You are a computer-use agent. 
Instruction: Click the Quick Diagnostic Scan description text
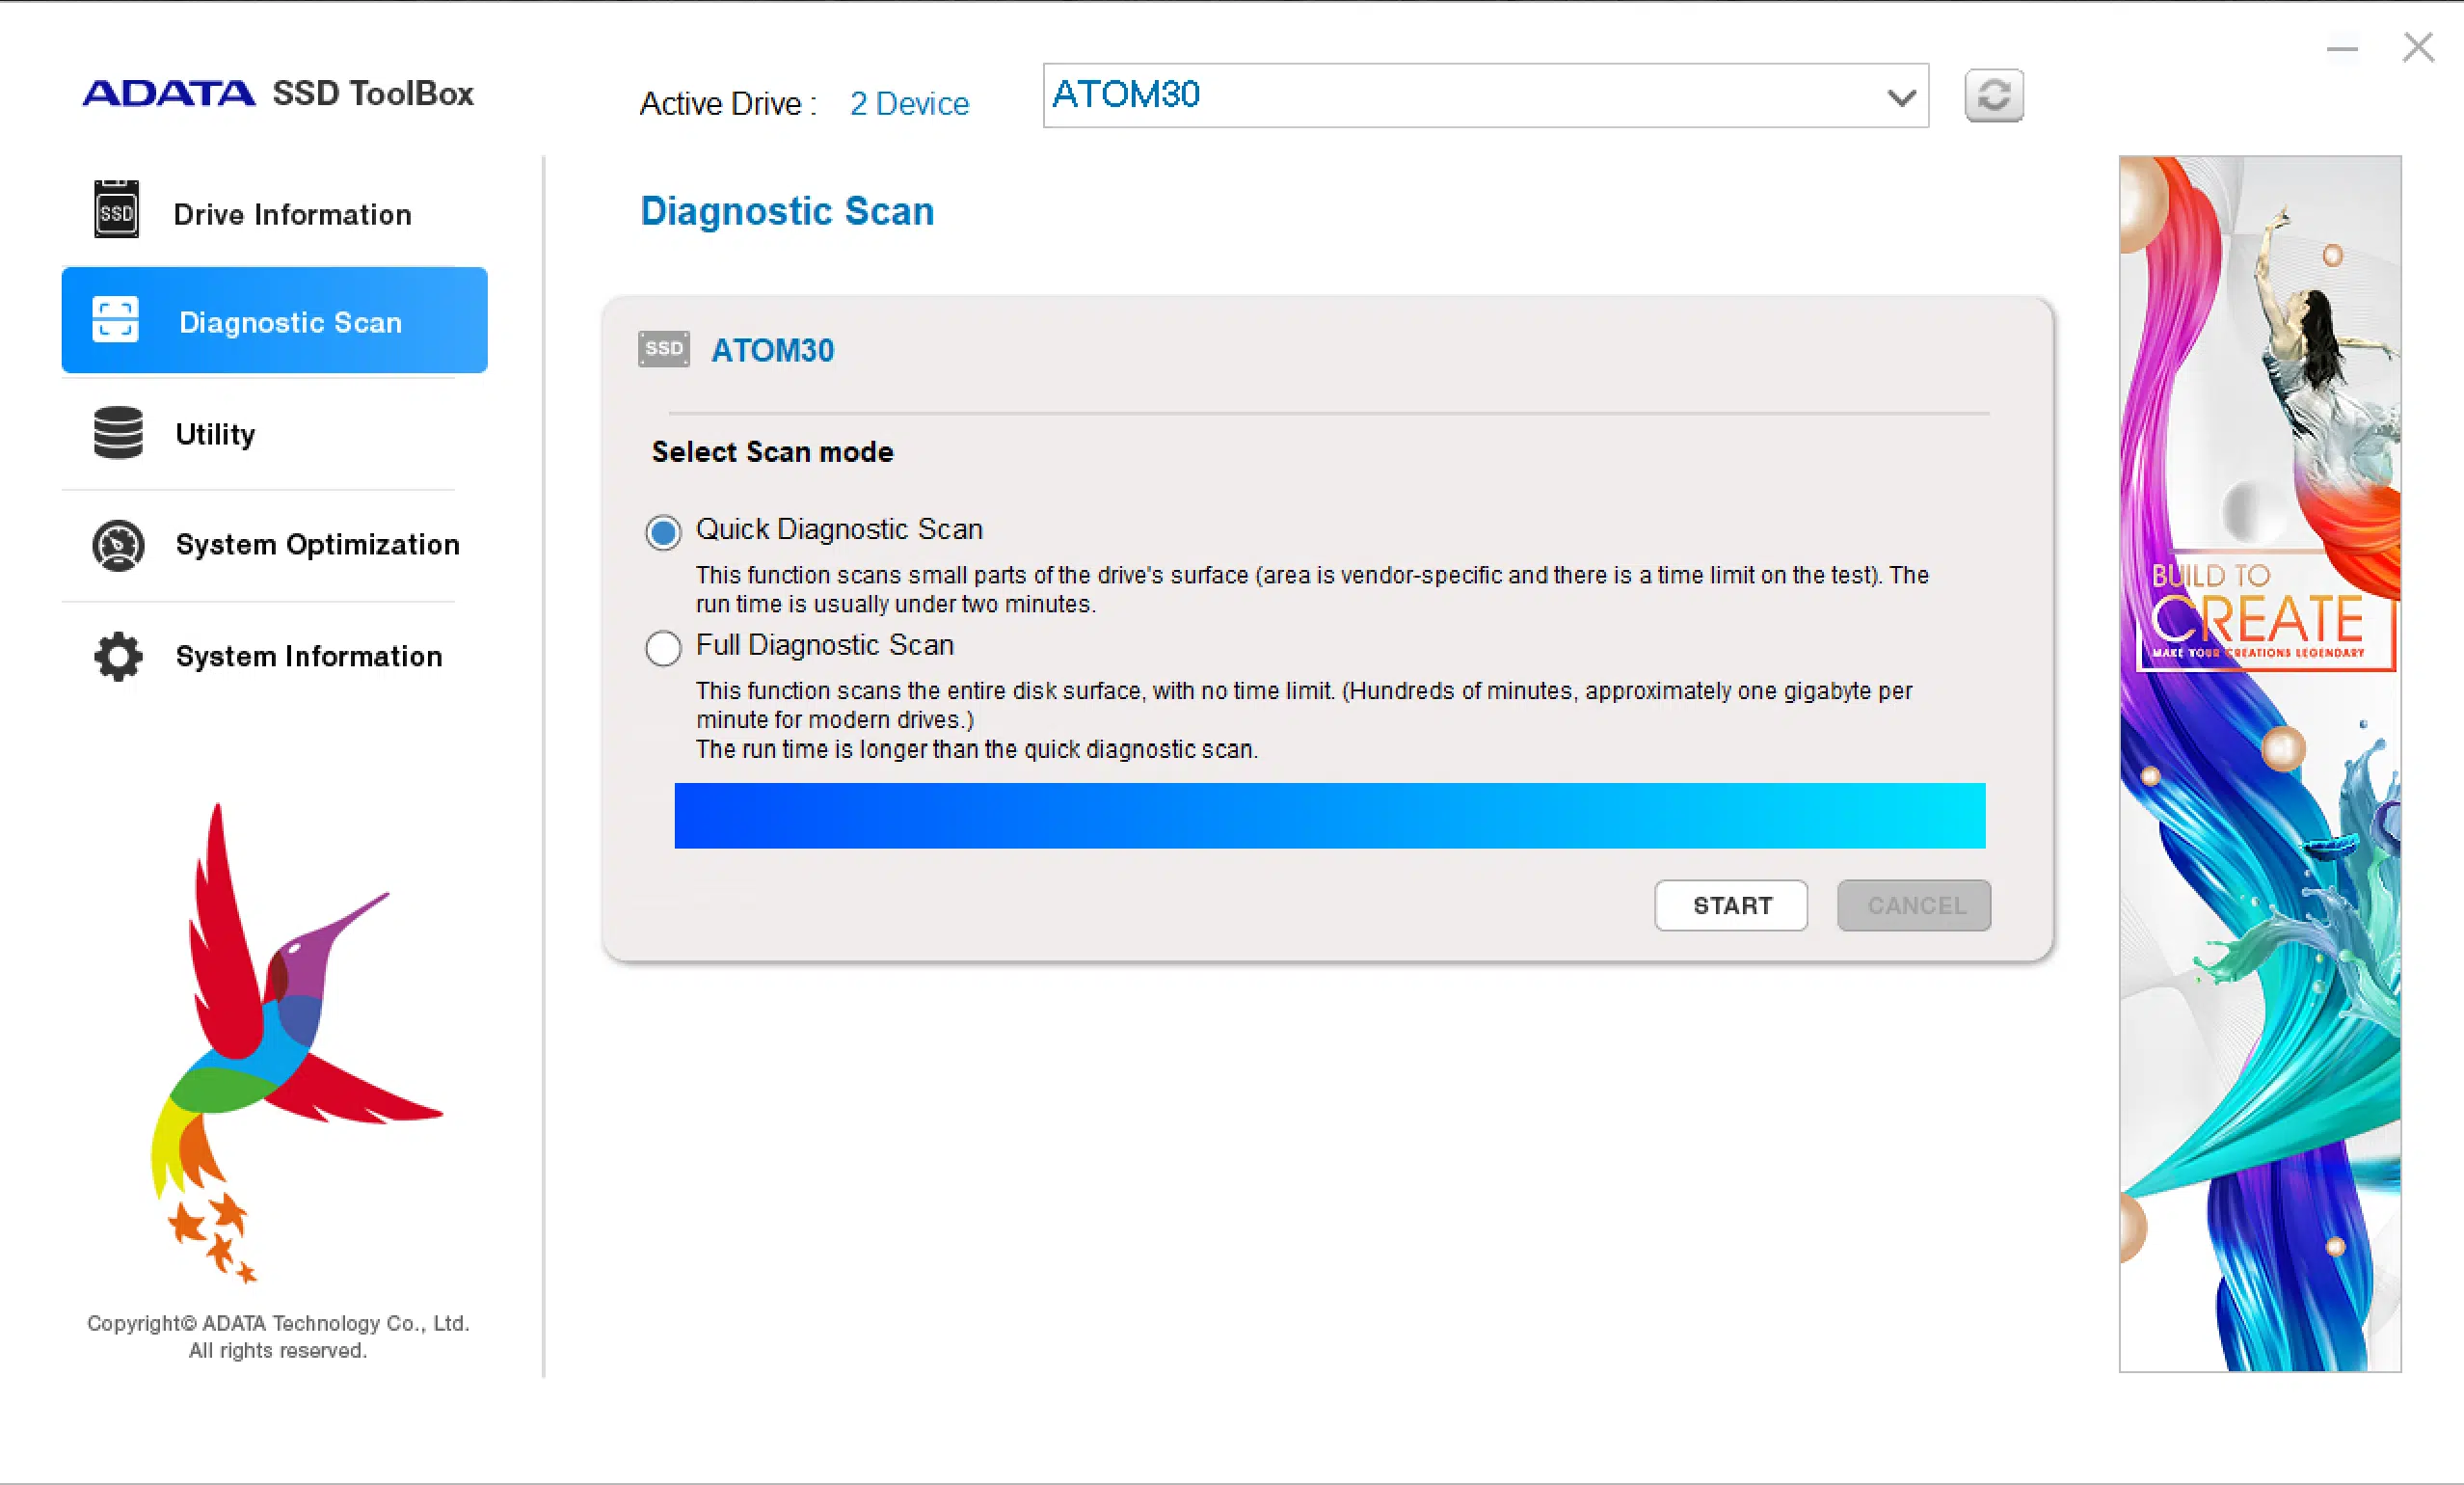click(1312, 589)
